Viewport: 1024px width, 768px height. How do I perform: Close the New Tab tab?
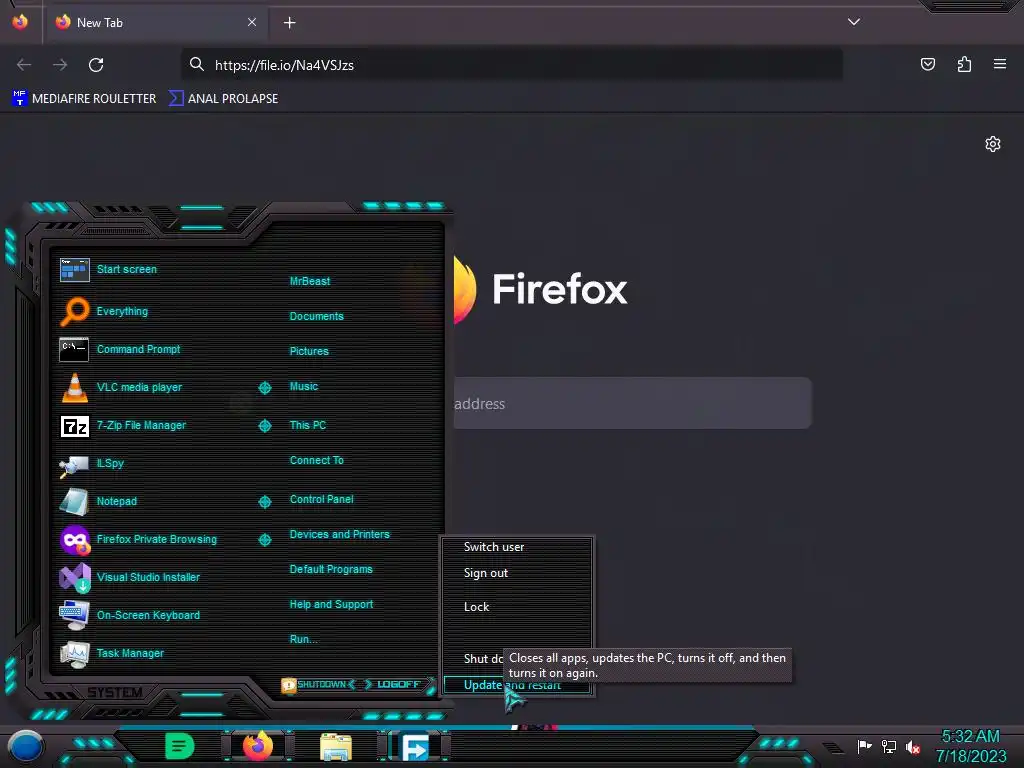pos(251,22)
